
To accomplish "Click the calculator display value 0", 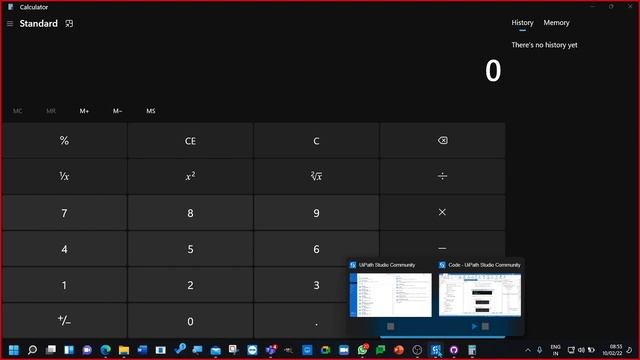I will (493, 71).
